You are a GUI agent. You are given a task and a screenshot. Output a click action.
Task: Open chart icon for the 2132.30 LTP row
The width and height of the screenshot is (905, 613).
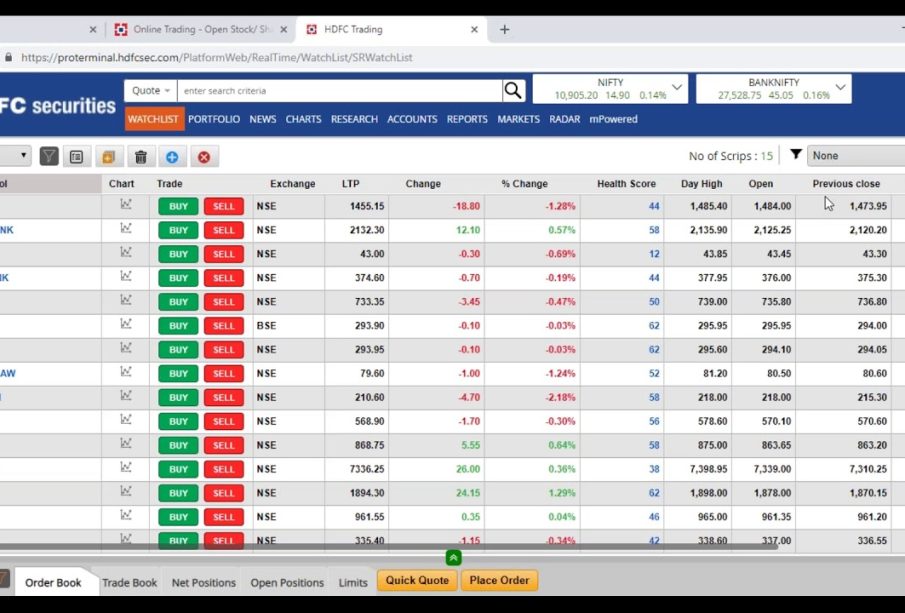point(126,228)
